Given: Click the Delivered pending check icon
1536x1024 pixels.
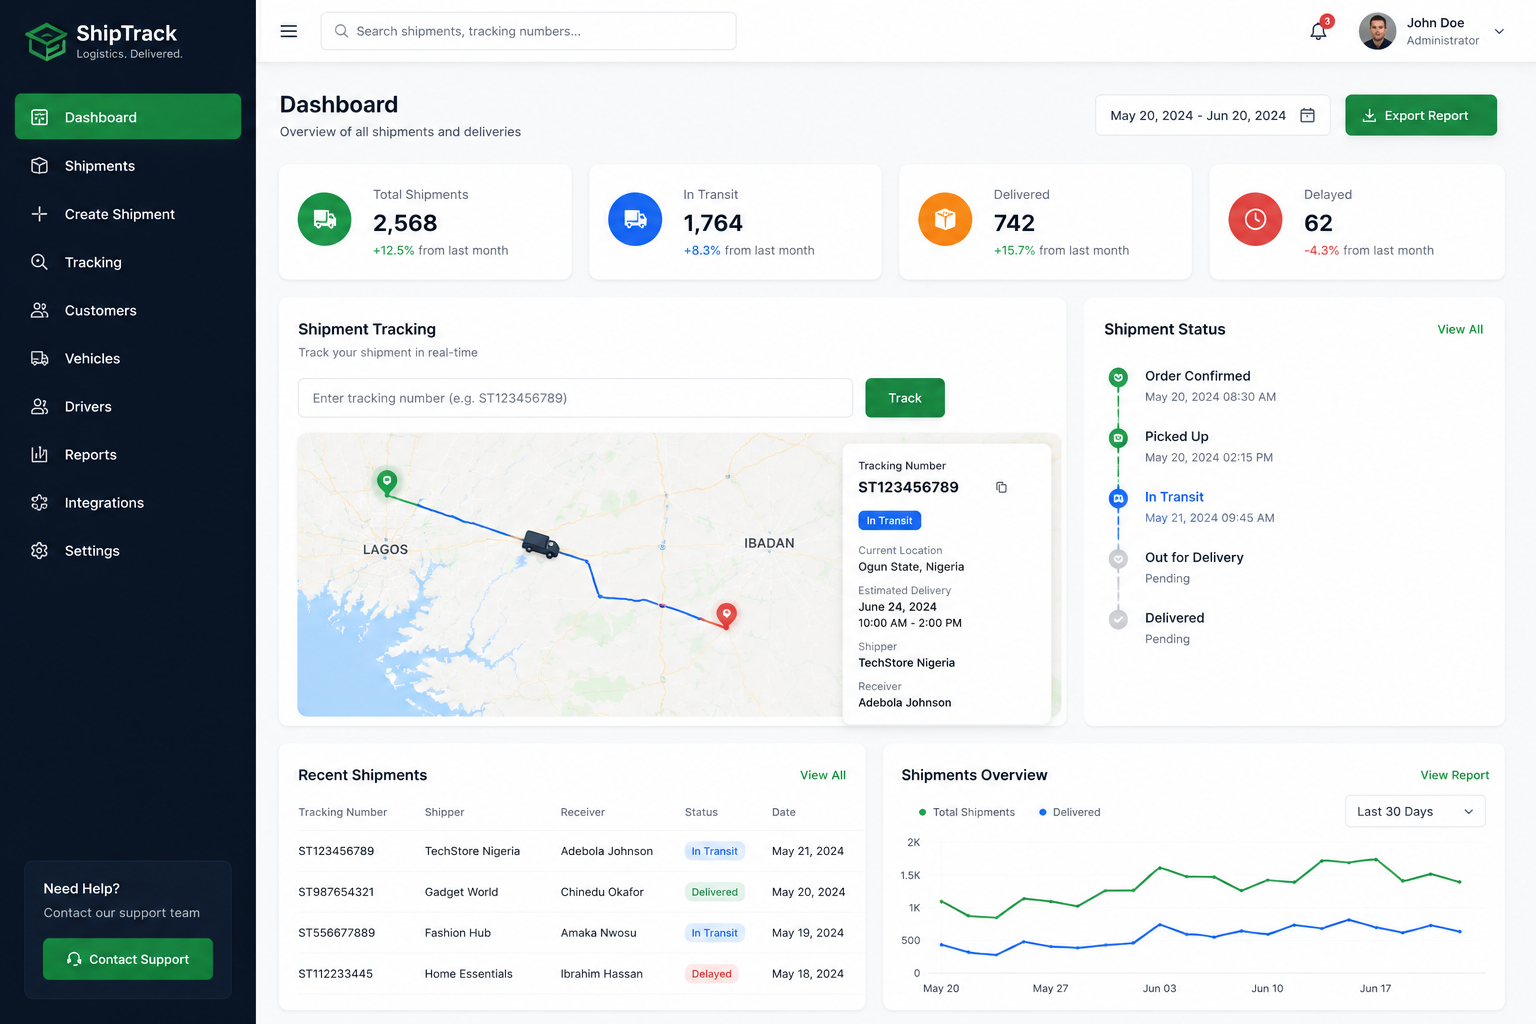Looking at the screenshot, I should point(1118,619).
